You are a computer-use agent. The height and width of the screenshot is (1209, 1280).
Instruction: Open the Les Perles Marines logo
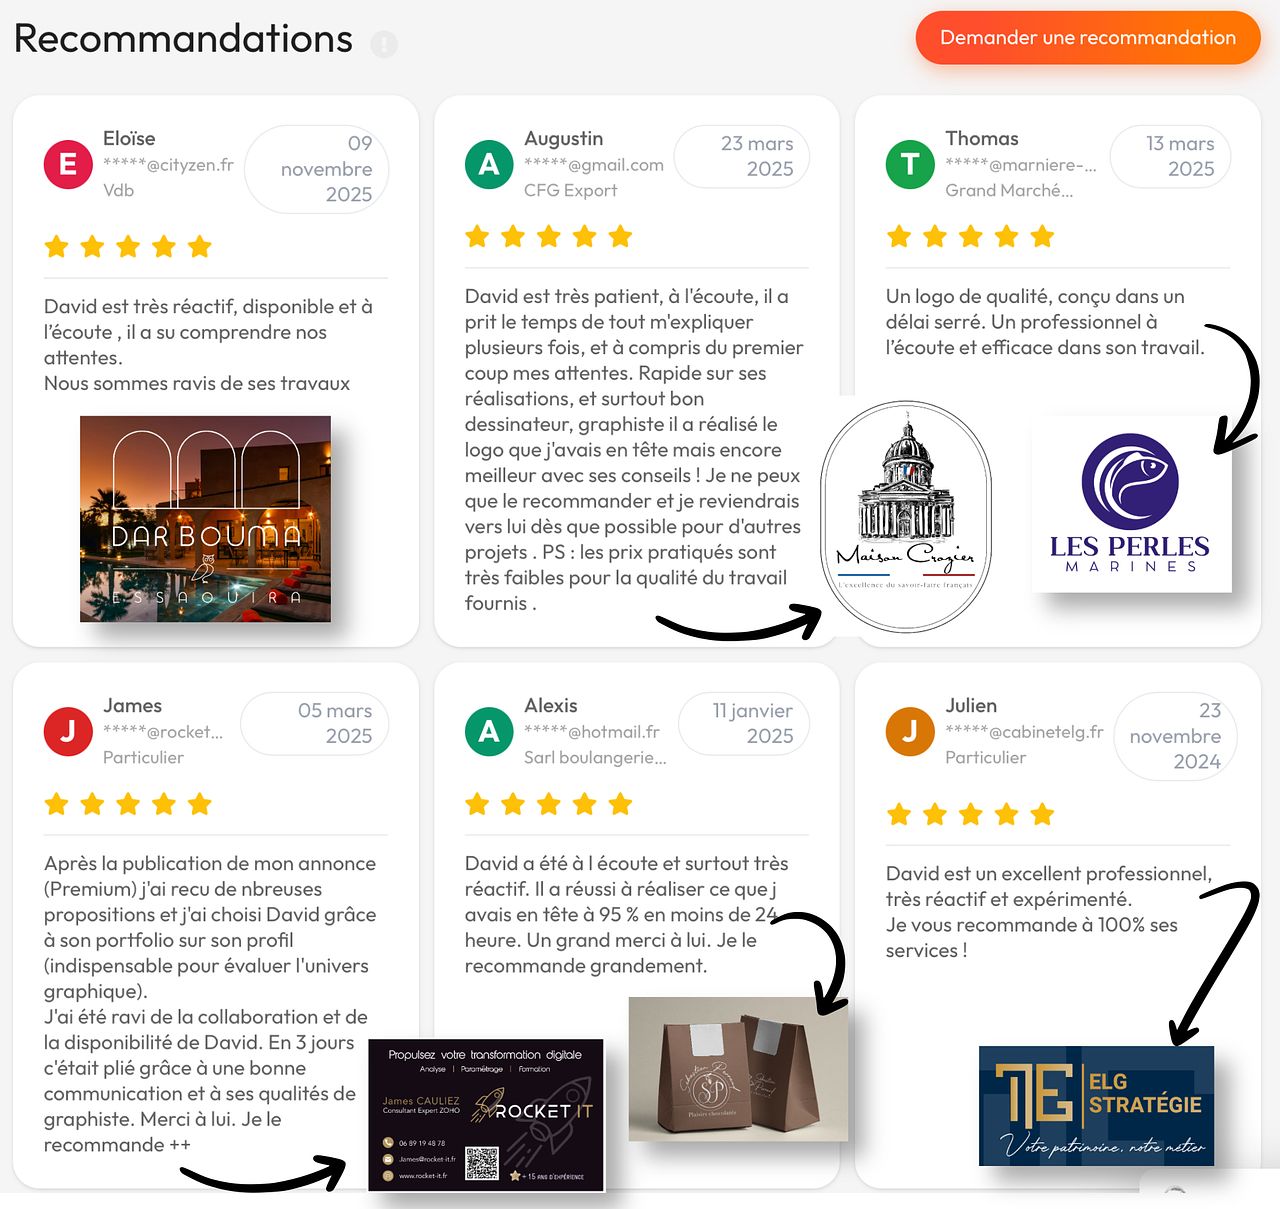pyautogui.click(x=1131, y=503)
